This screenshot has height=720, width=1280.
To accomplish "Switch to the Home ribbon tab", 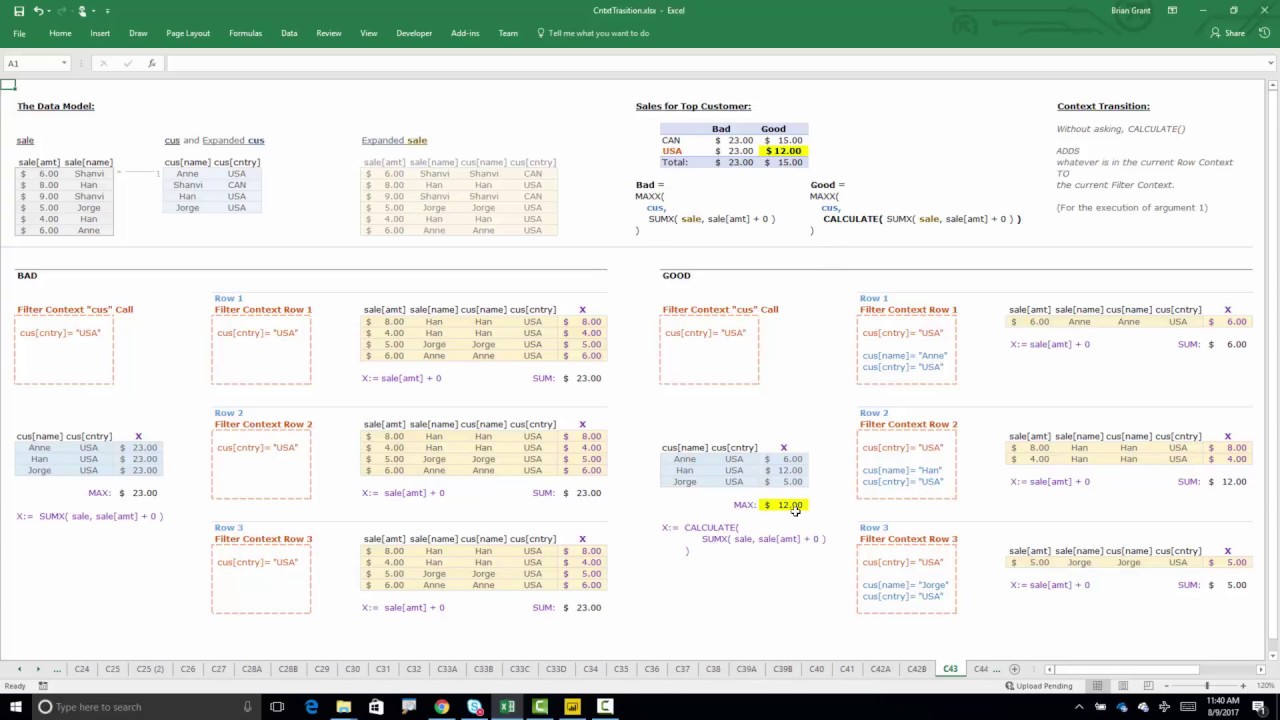I will coord(60,33).
